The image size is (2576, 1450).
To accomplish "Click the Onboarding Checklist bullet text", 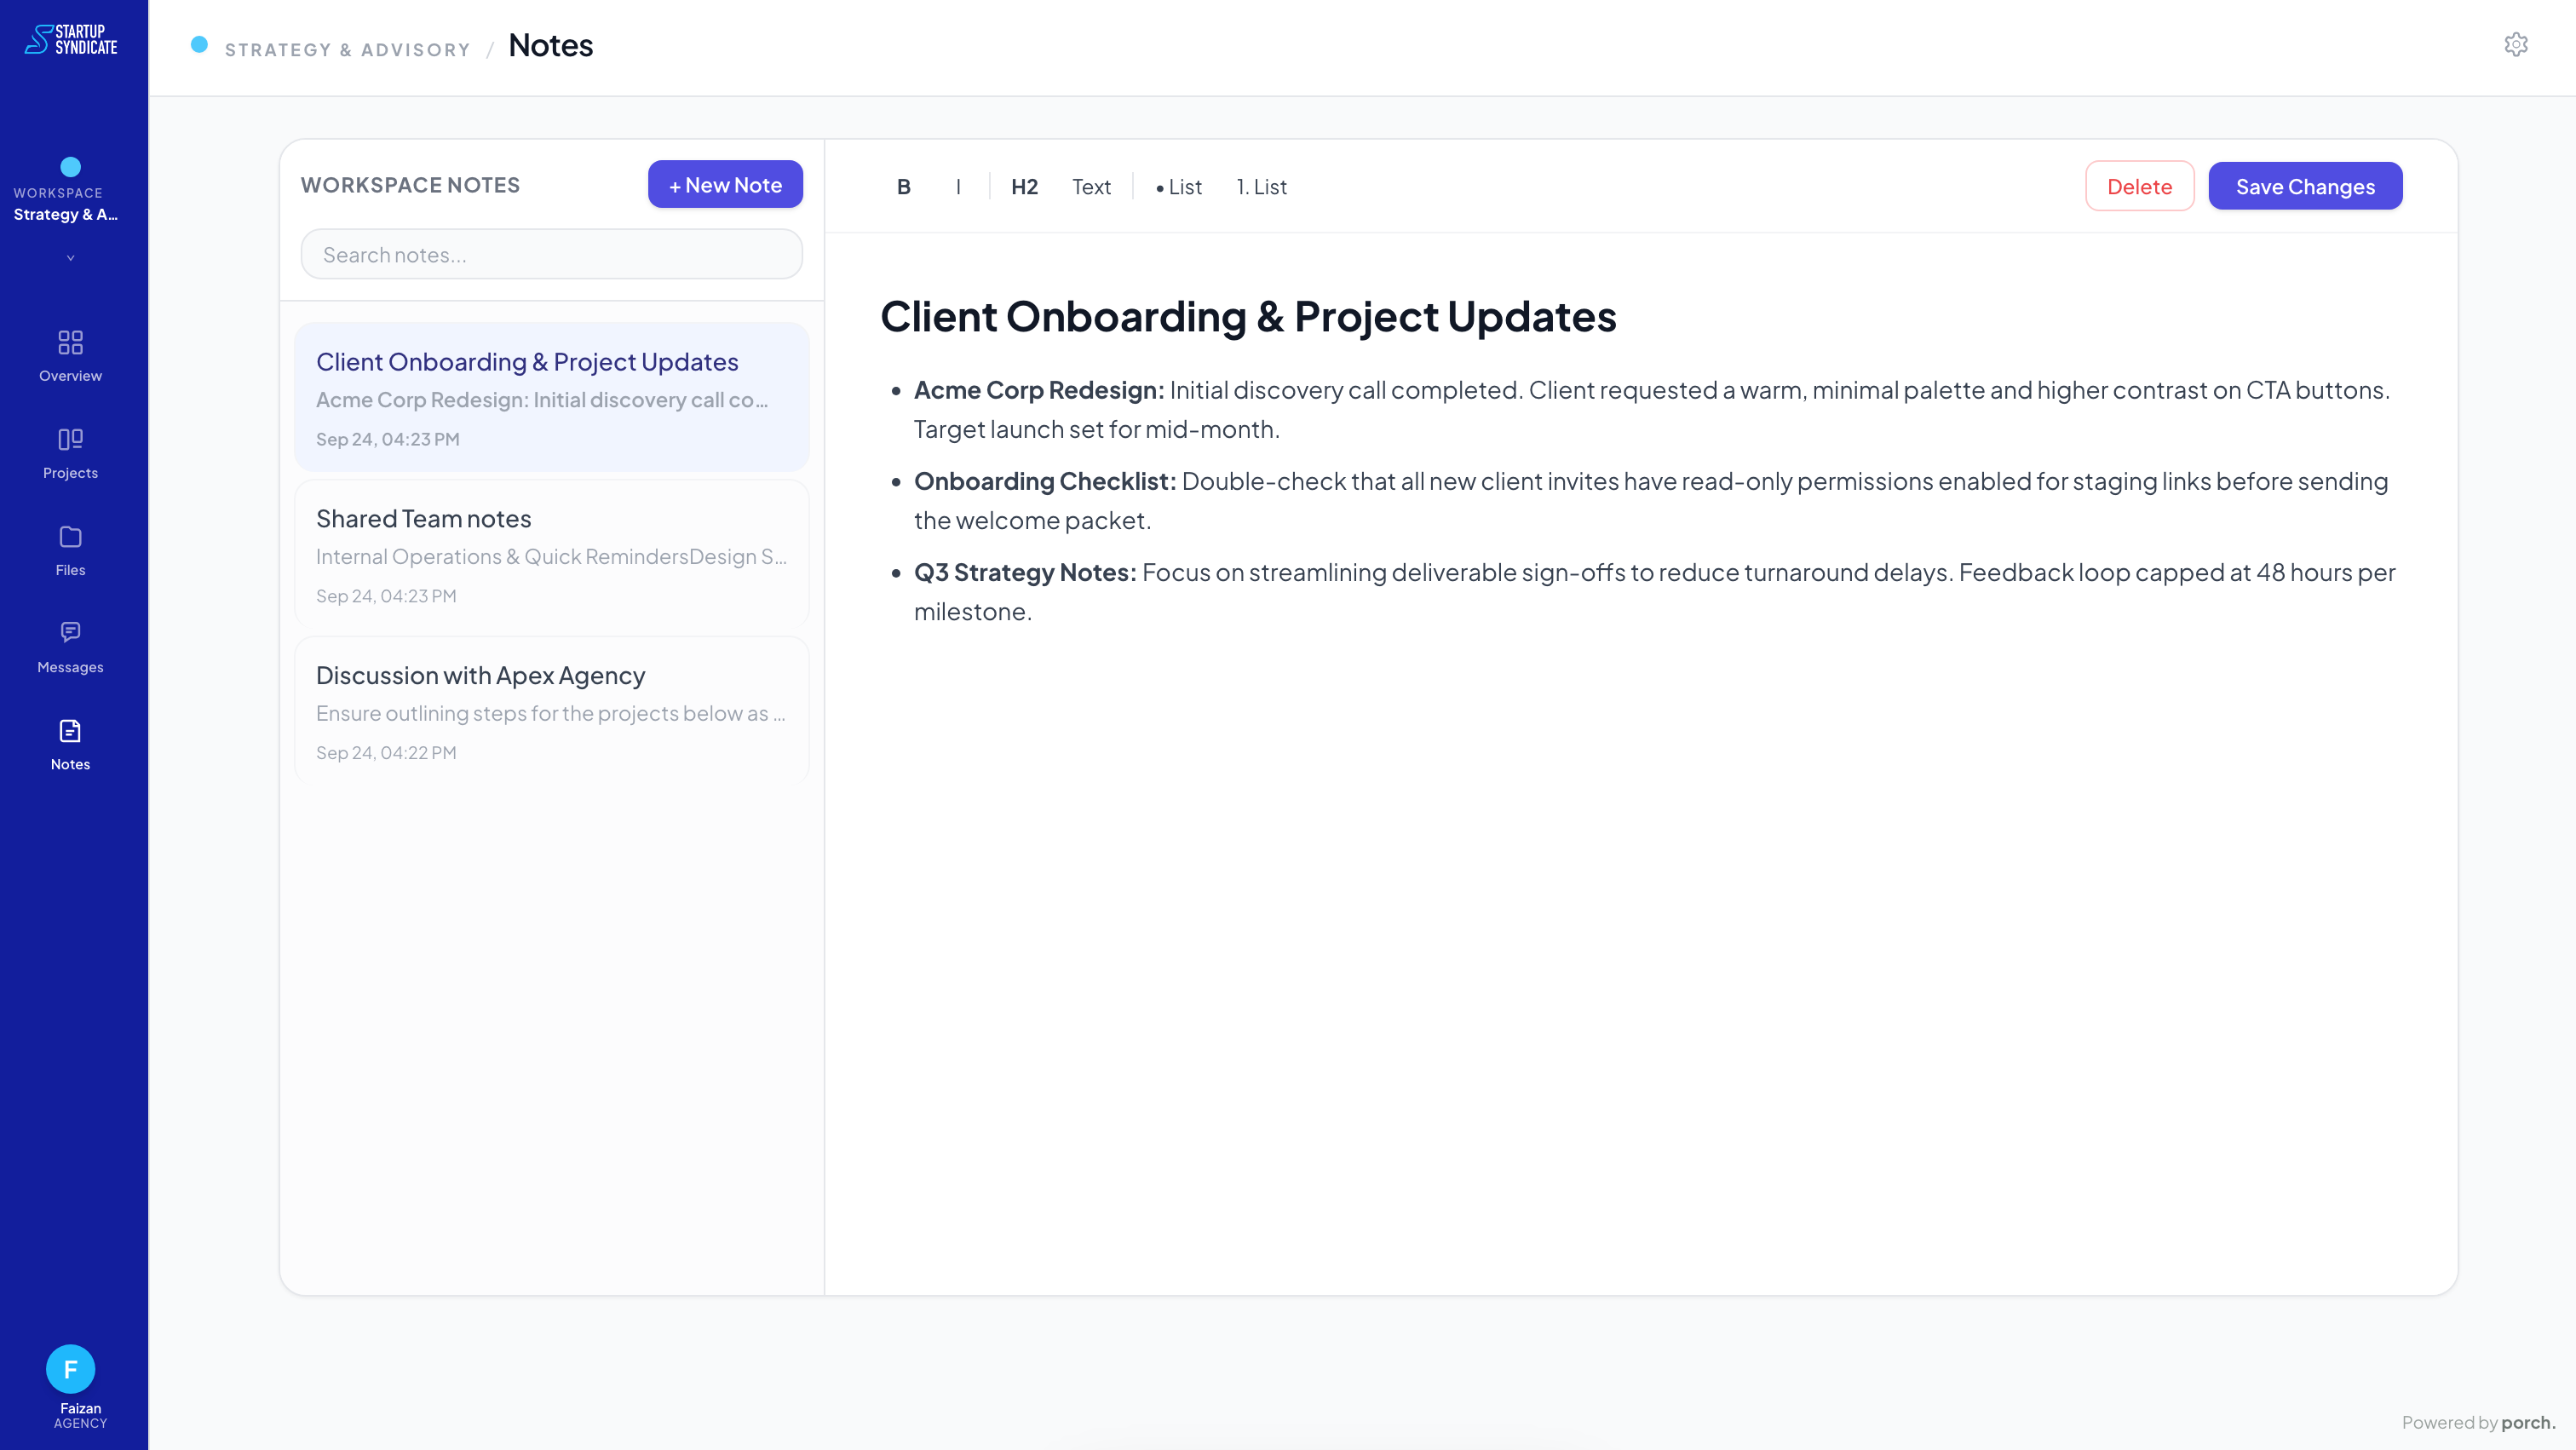I will pos(1651,500).
